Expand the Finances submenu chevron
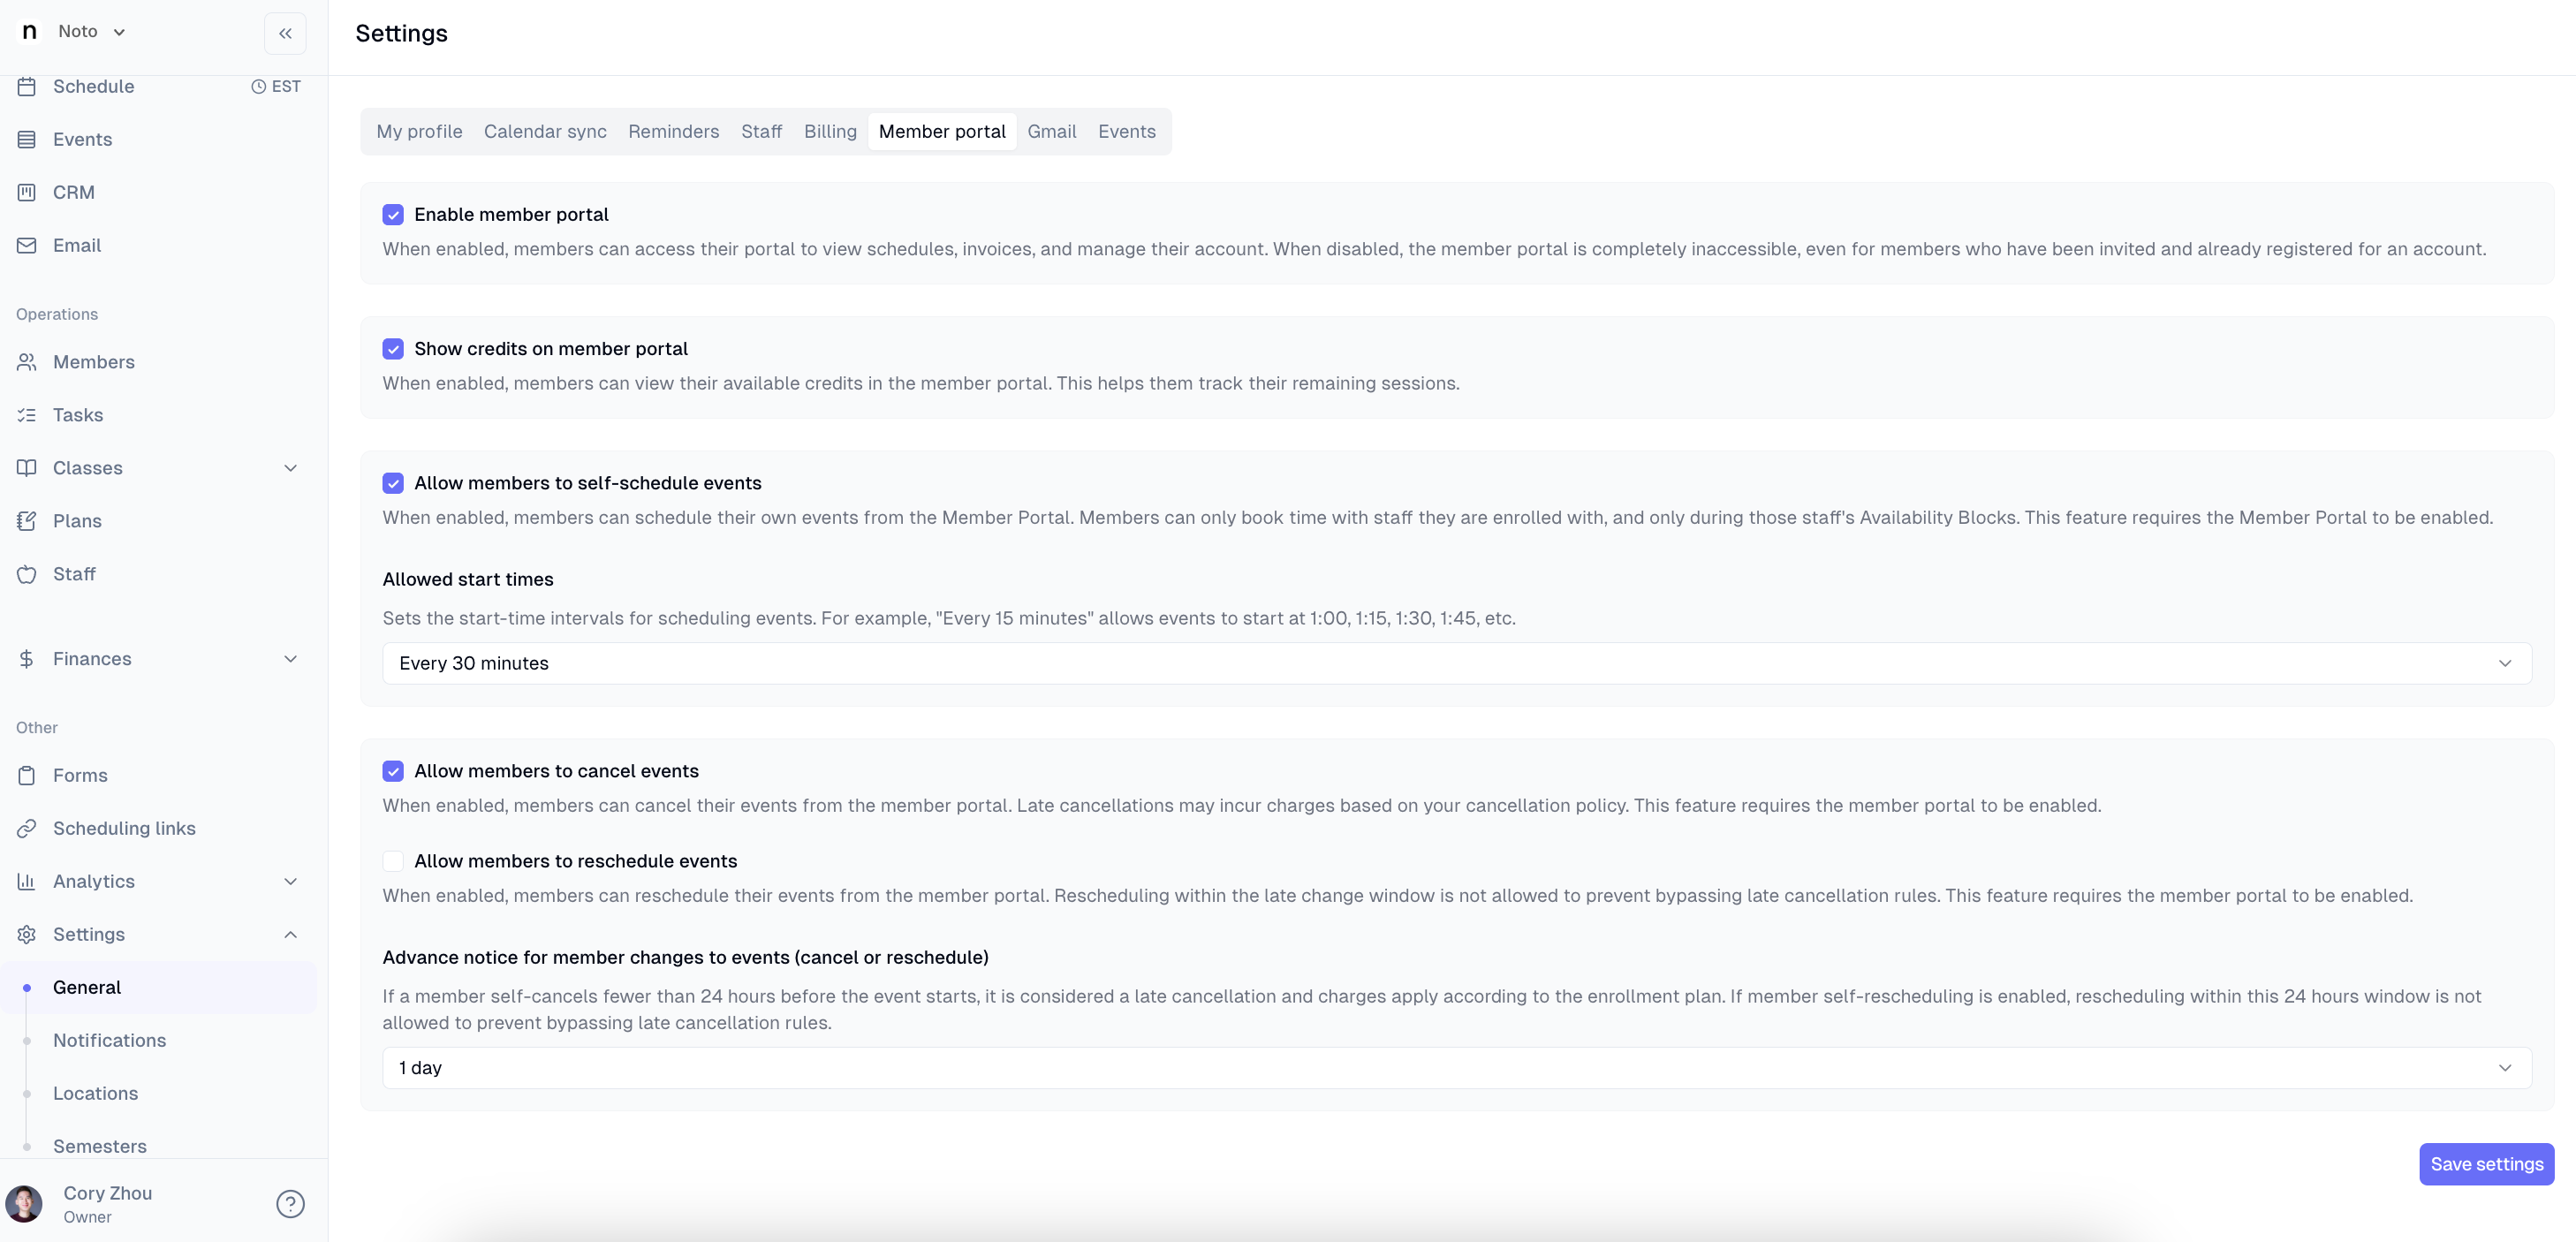 coord(290,659)
